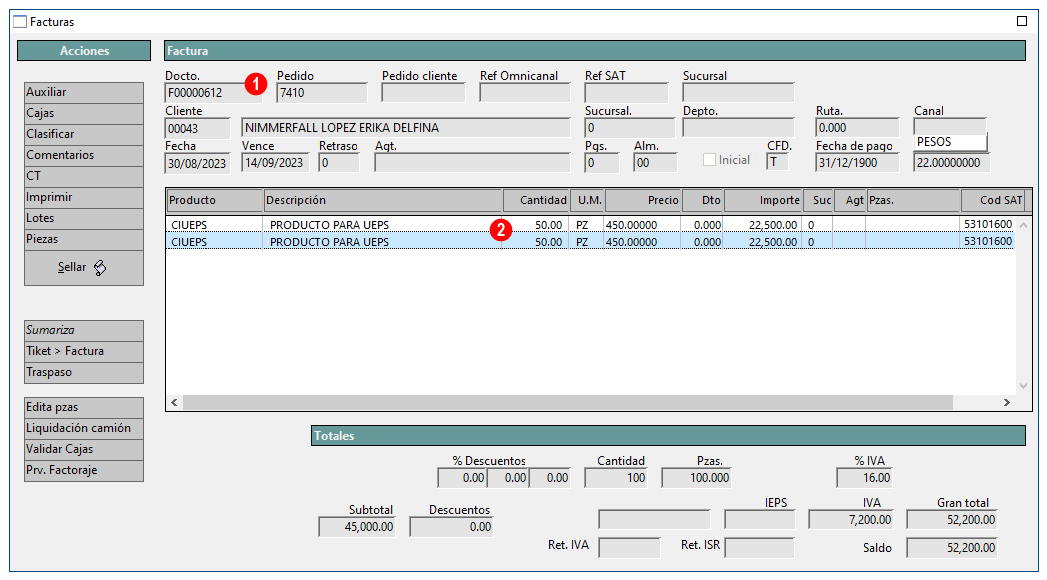Image resolution: width=1047 pixels, height=580 pixels.
Task: Click the Traspaso button
Action: (x=83, y=372)
